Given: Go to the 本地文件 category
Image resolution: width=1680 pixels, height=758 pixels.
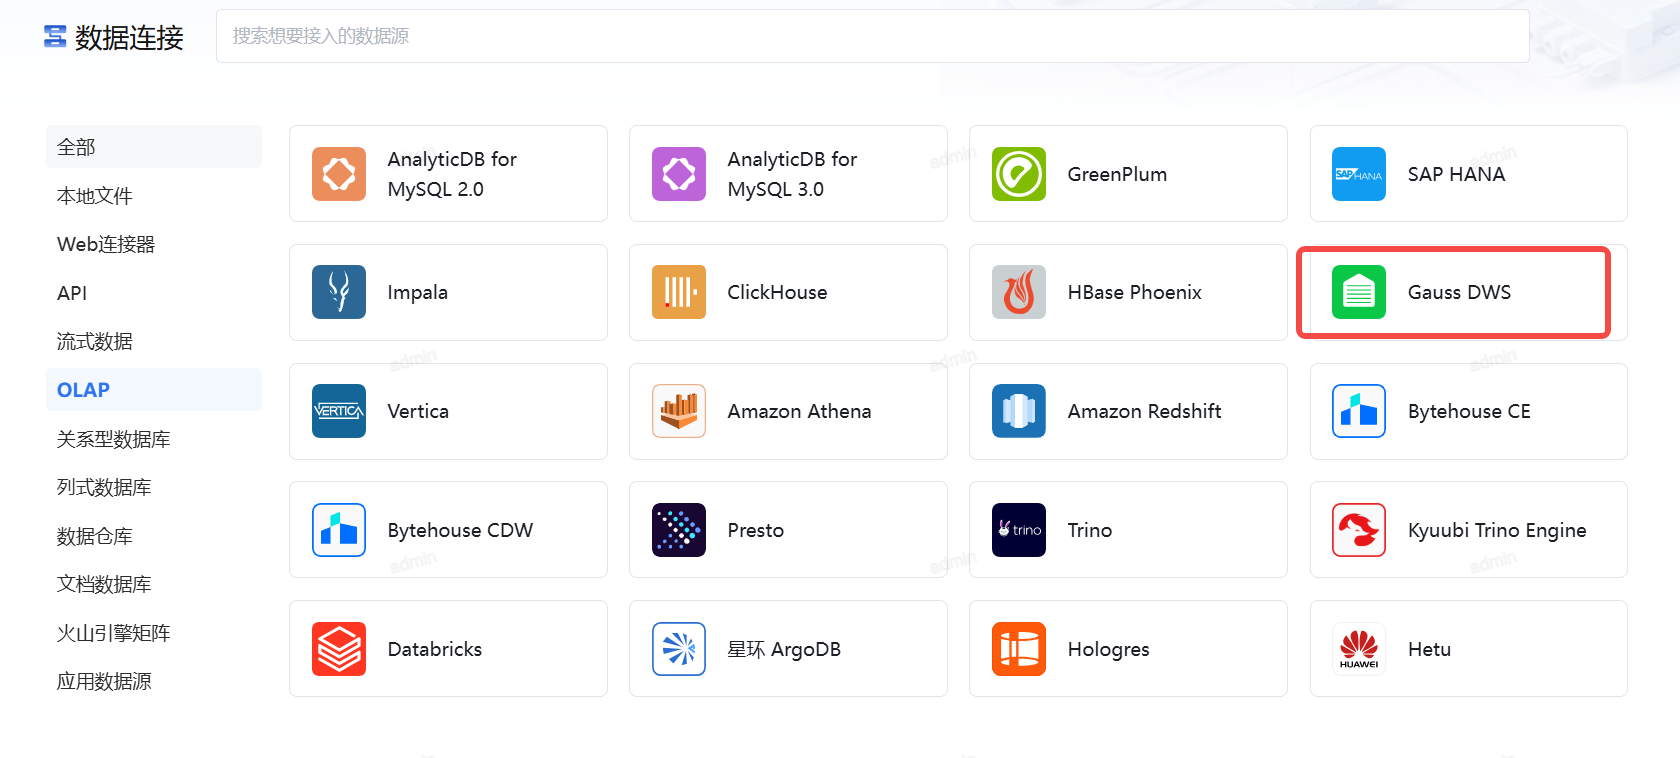Looking at the screenshot, I should [x=95, y=196].
